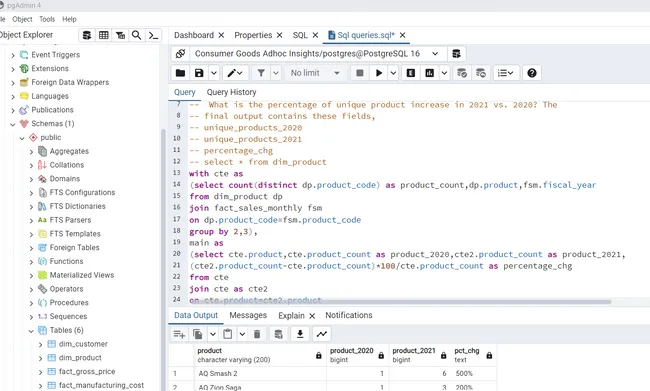Open the Object menu
This screenshot has height=391, width=650.
(22, 19)
